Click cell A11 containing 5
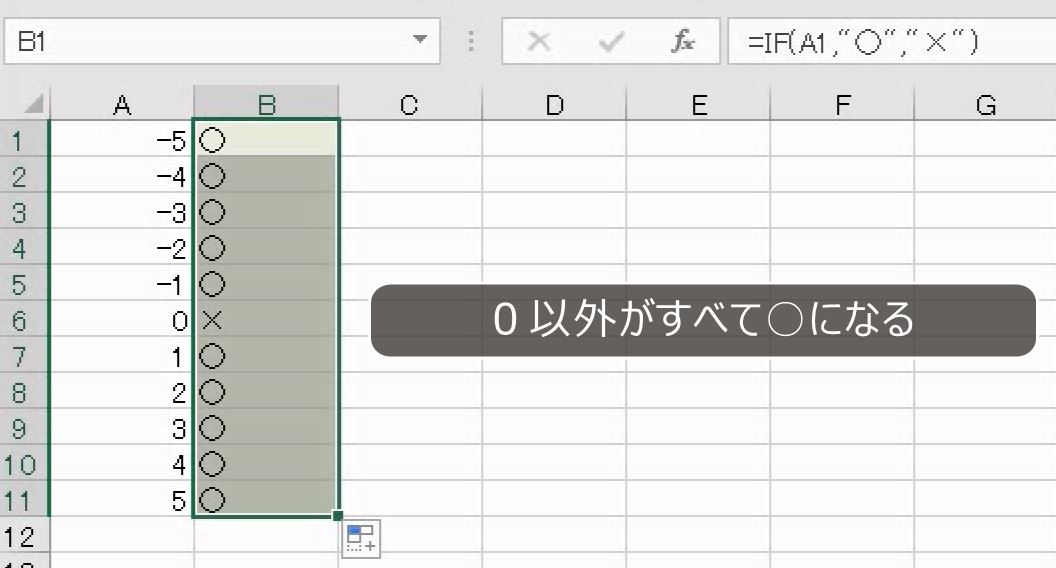 pos(122,499)
